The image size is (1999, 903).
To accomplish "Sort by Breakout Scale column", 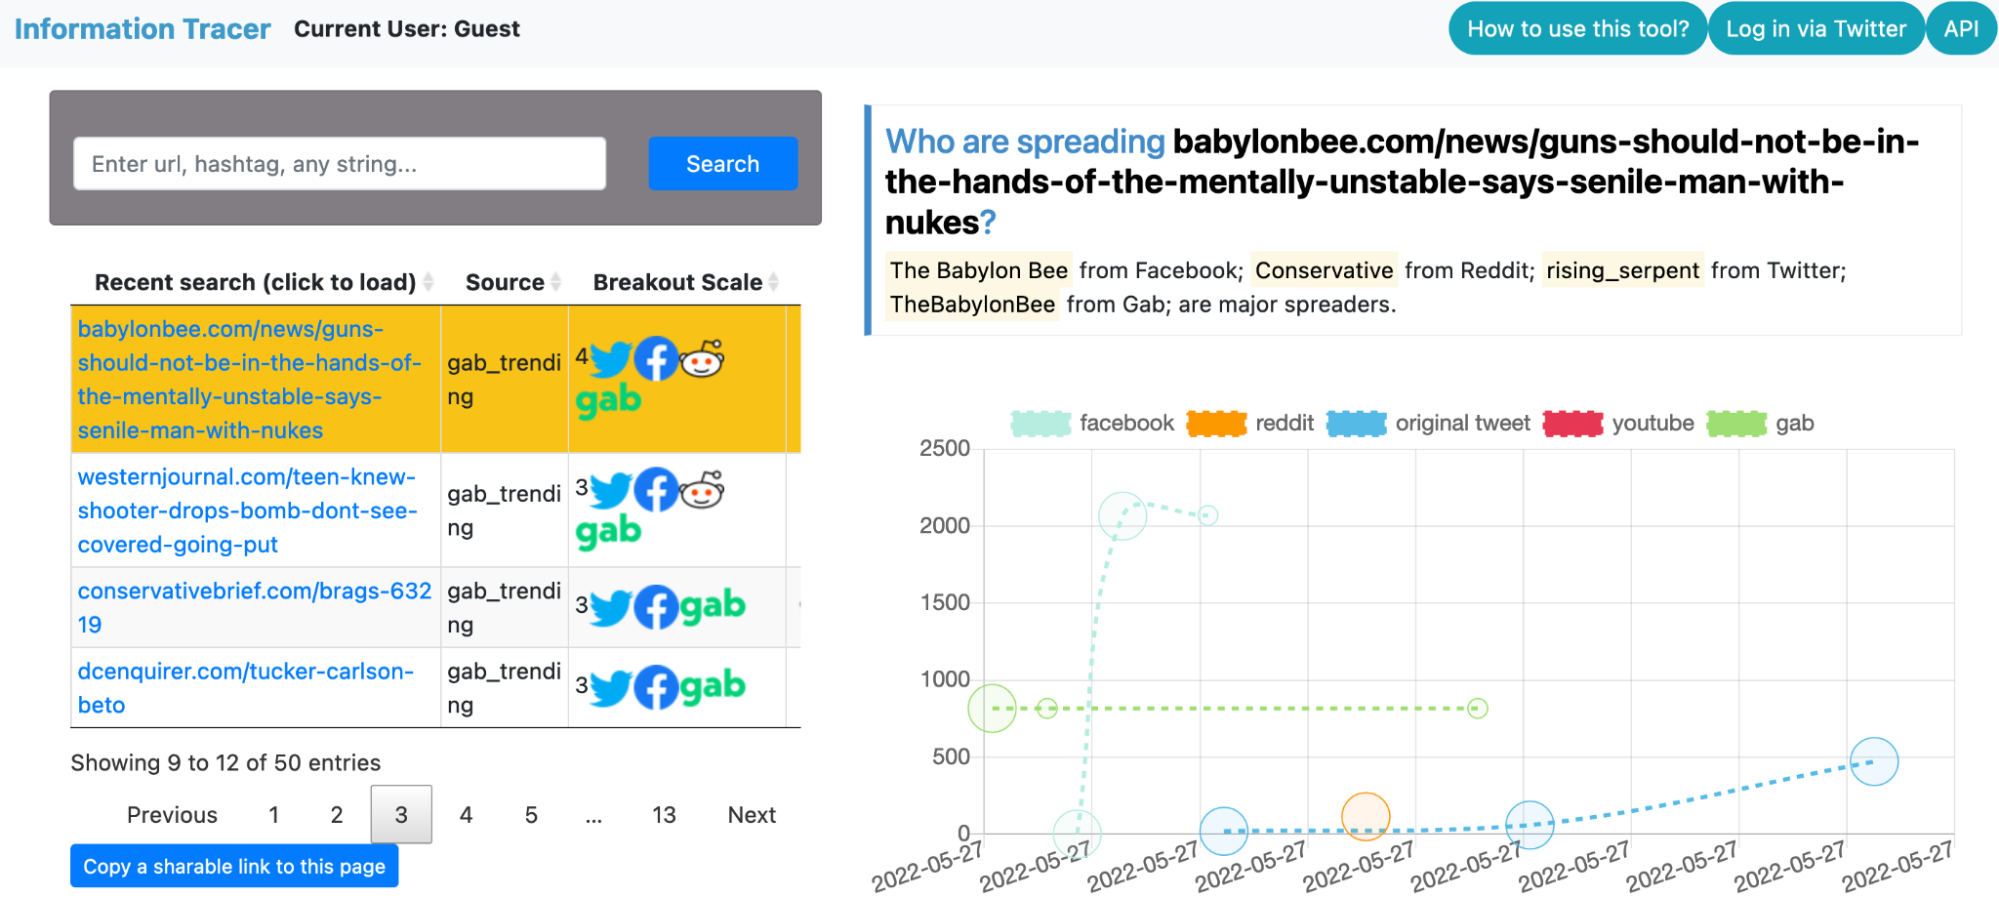I will point(678,282).
